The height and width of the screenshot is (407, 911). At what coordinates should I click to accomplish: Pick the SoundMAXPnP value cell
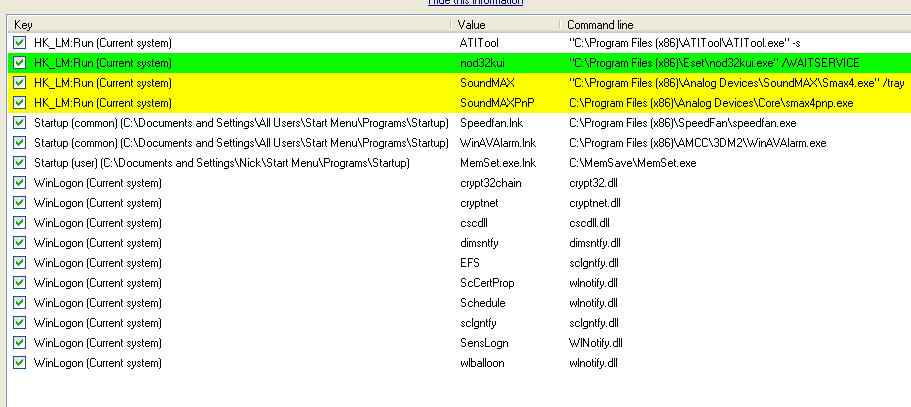(497, 103)
